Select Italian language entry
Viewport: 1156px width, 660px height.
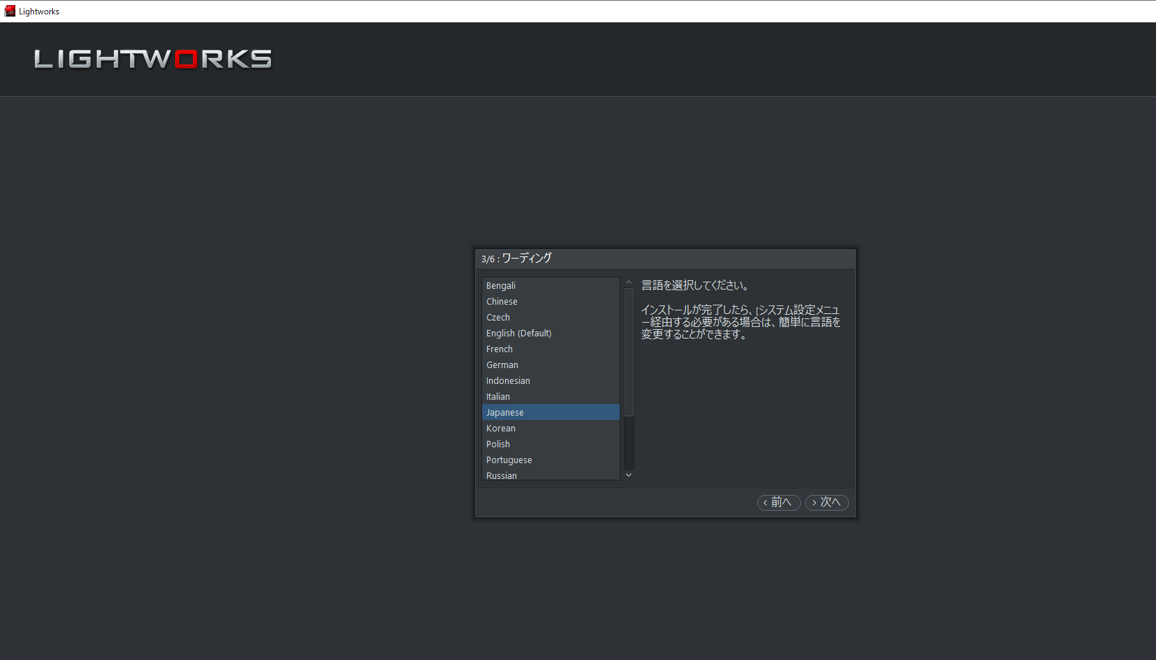pos(551,397)
